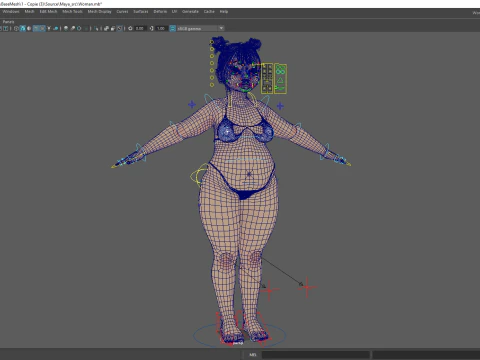Open the Mesh Display menu

(99, 11)
